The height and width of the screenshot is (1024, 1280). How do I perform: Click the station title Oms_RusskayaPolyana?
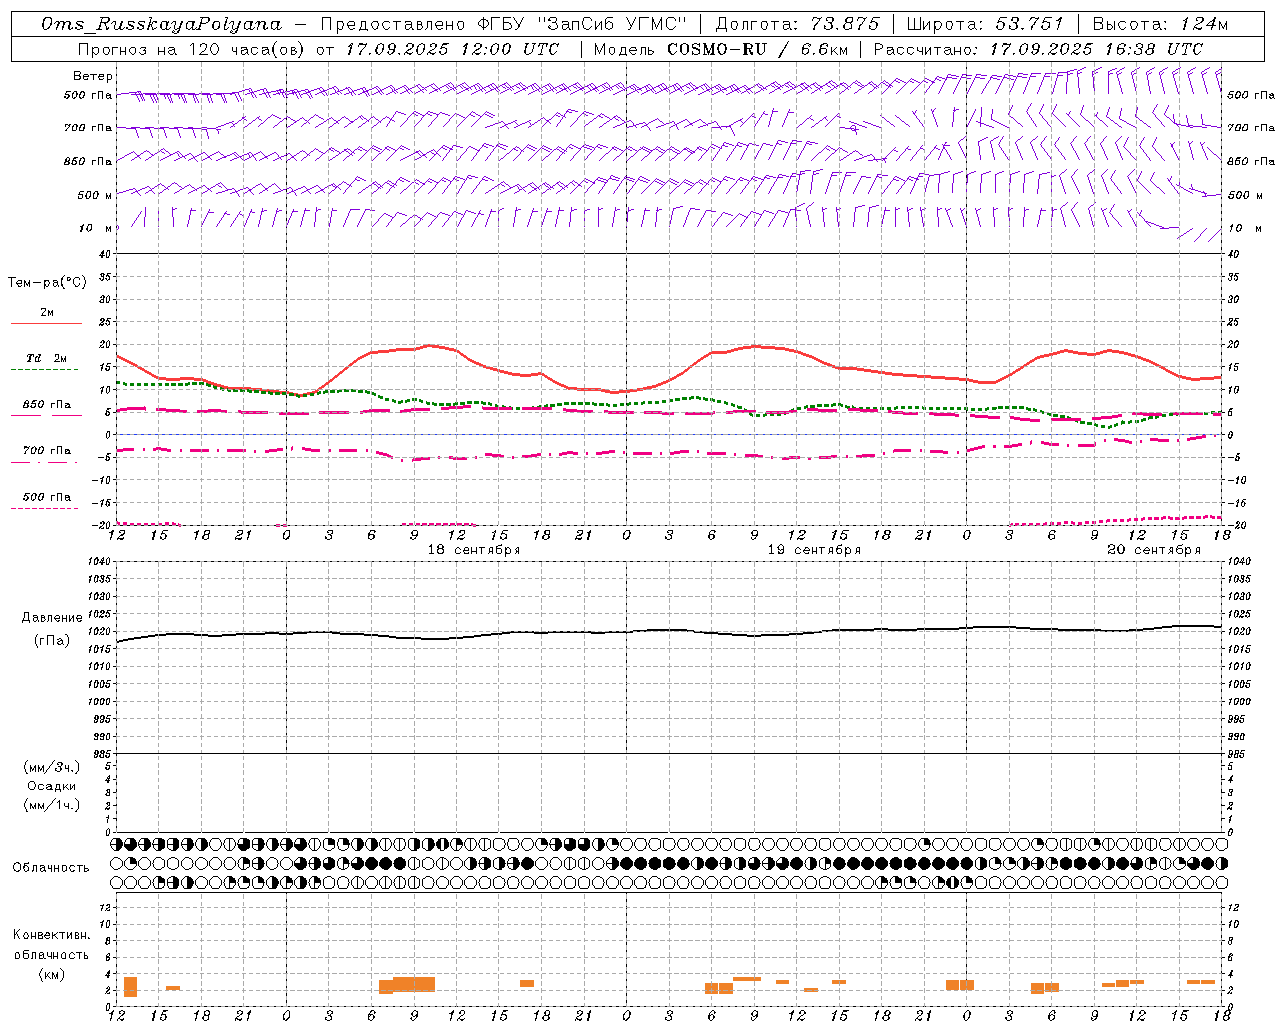point(162,24)
